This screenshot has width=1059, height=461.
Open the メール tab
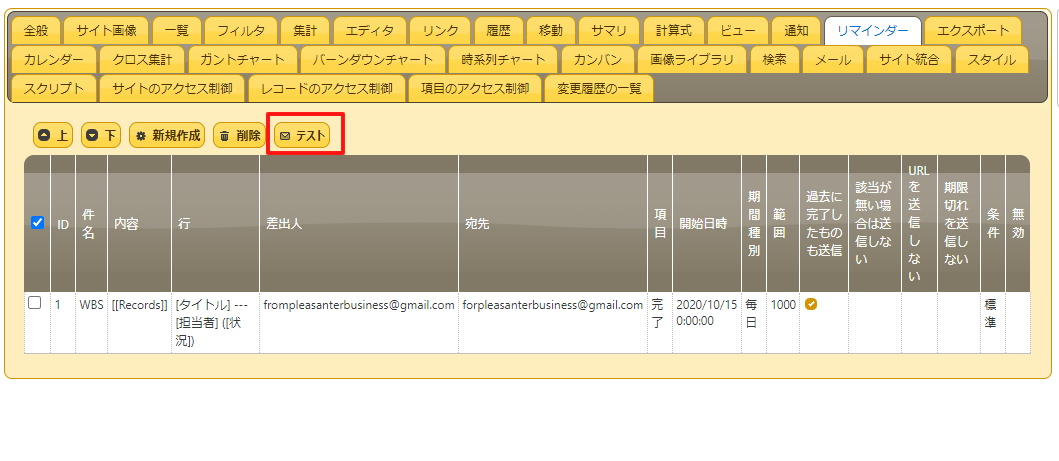tap(832, 59)
